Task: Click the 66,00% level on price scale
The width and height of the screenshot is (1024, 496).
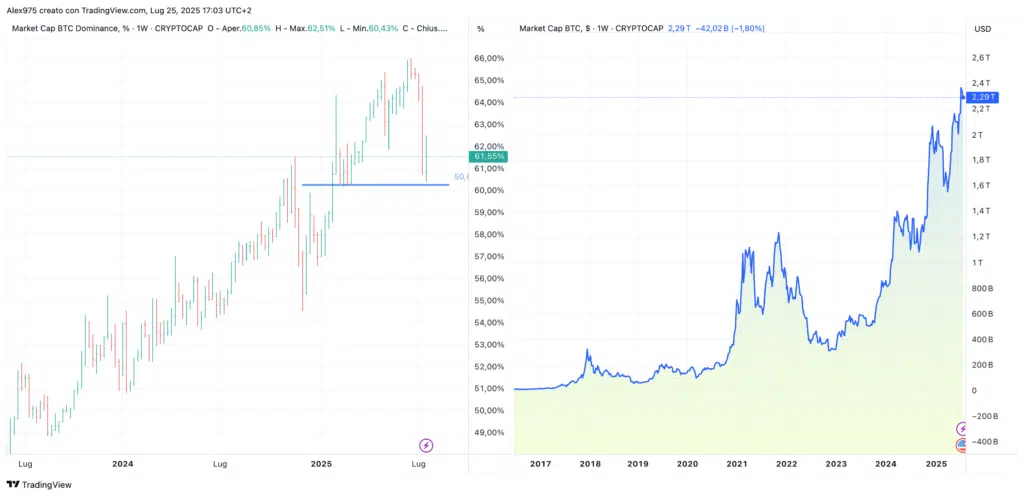Action: 489,59
